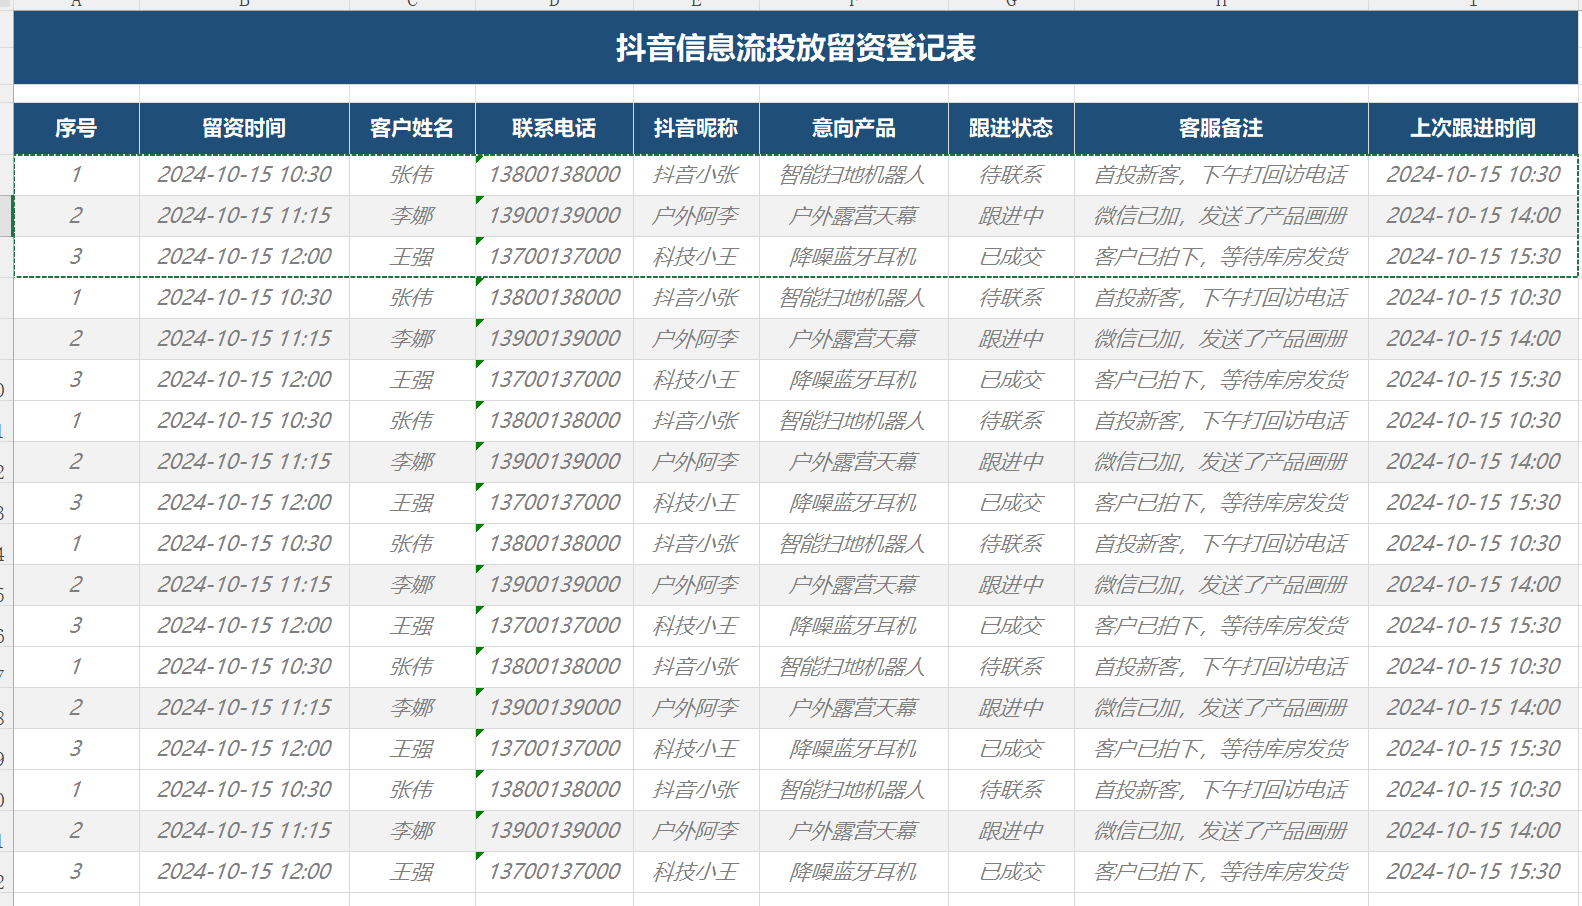1582x906 pixels.
Task: Click 跟进中 status inside dashed selection
Action: tap(1011, 216)
